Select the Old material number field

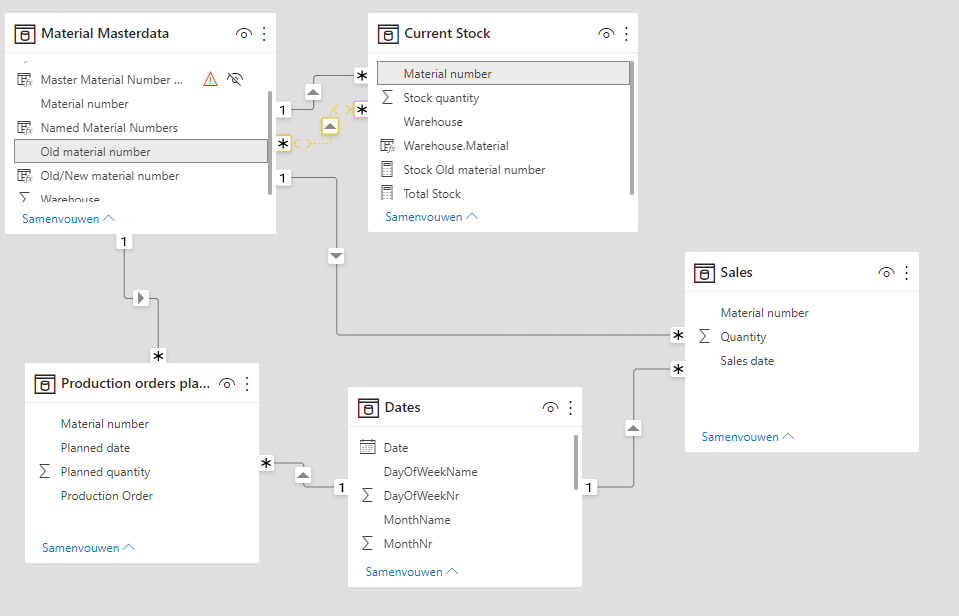(x=141, y=152)
